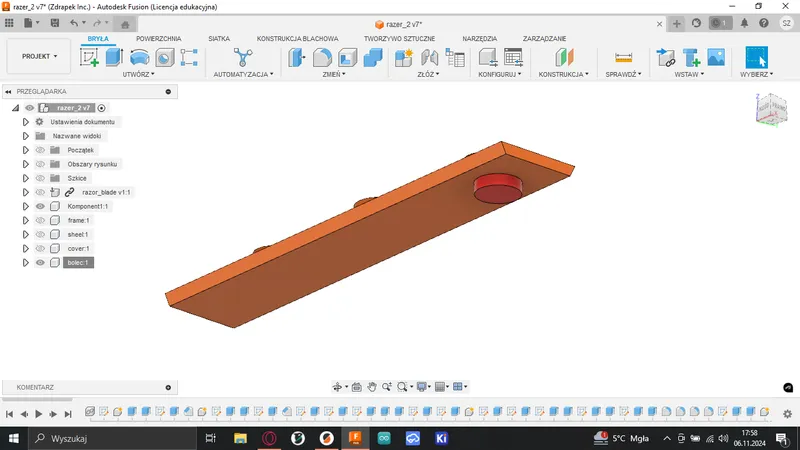Activate the Pan hand tool in navigation bar
The width and height of the screenshot is (800, 450).
pos(371,386)
